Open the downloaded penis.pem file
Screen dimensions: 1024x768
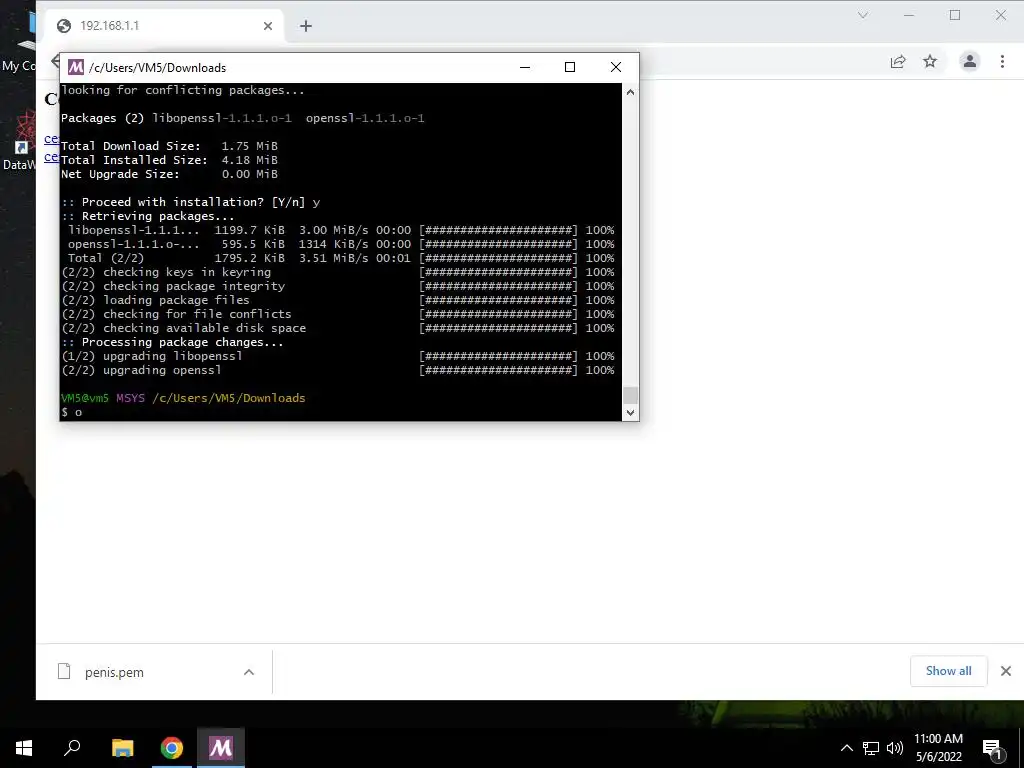(x=114, y=672)
